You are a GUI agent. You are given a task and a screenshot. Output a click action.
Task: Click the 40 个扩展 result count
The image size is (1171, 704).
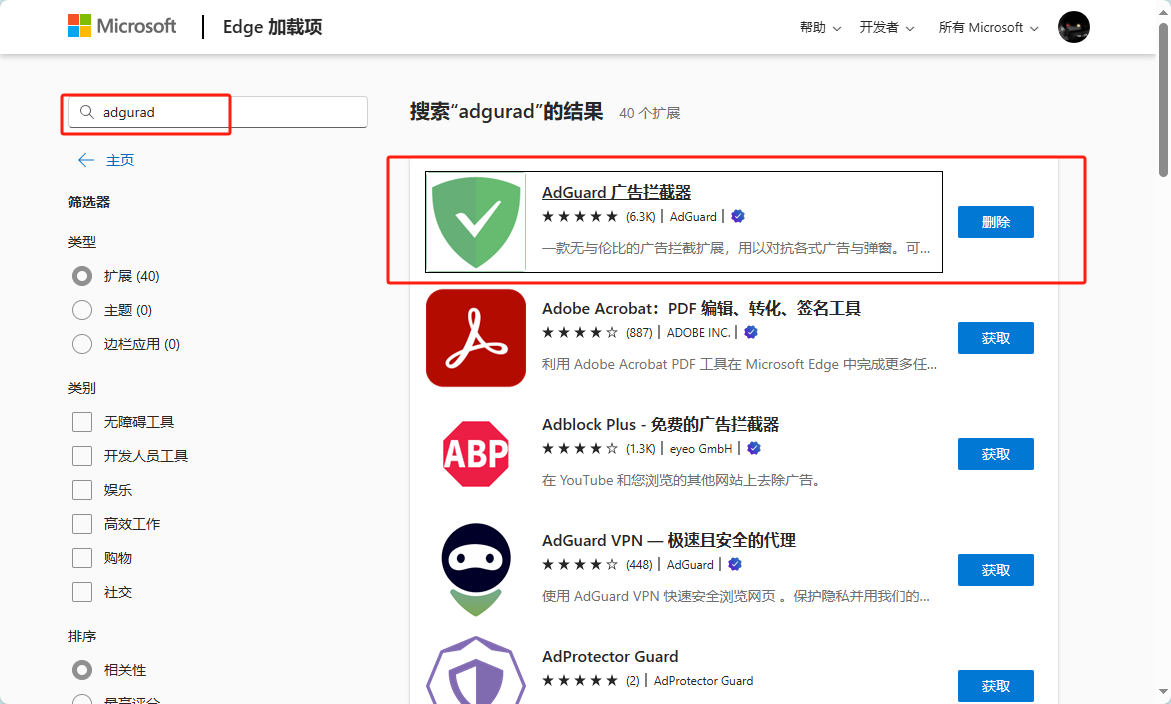tap(650, 113)
